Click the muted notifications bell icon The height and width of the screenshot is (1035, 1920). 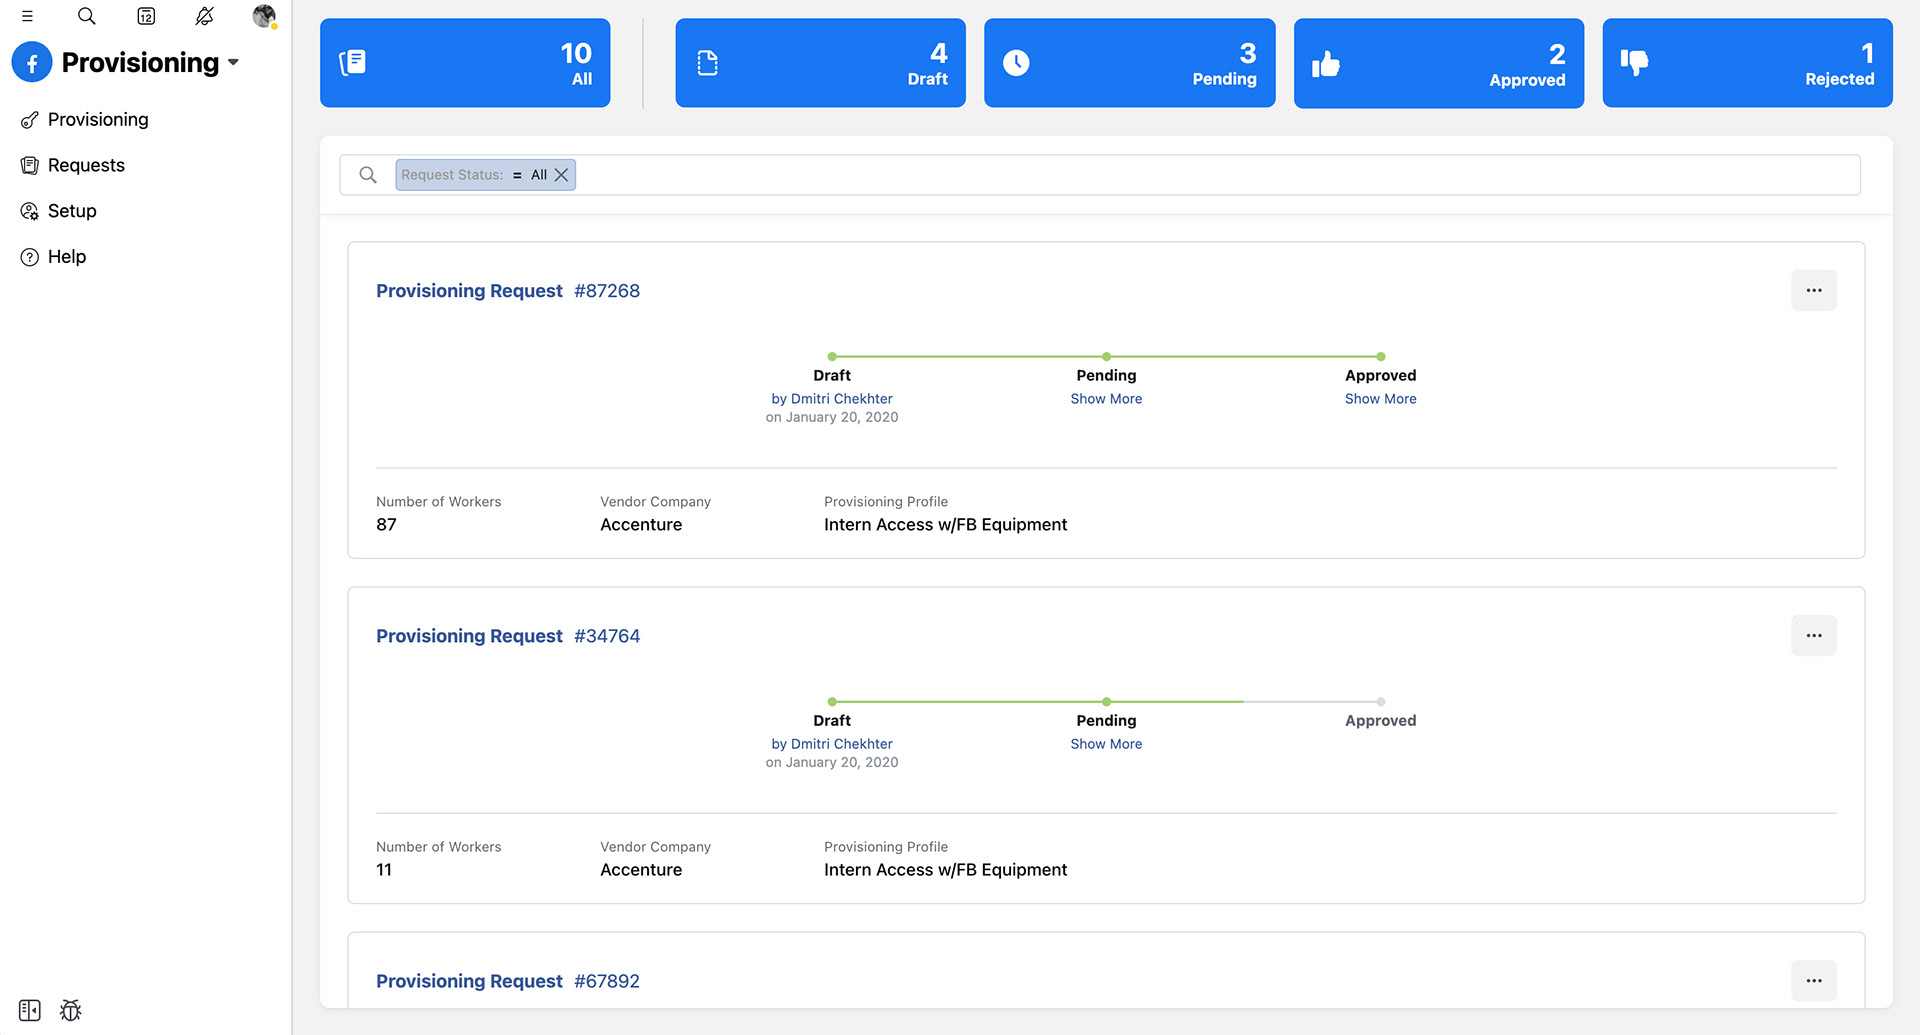tap(205, 16)
